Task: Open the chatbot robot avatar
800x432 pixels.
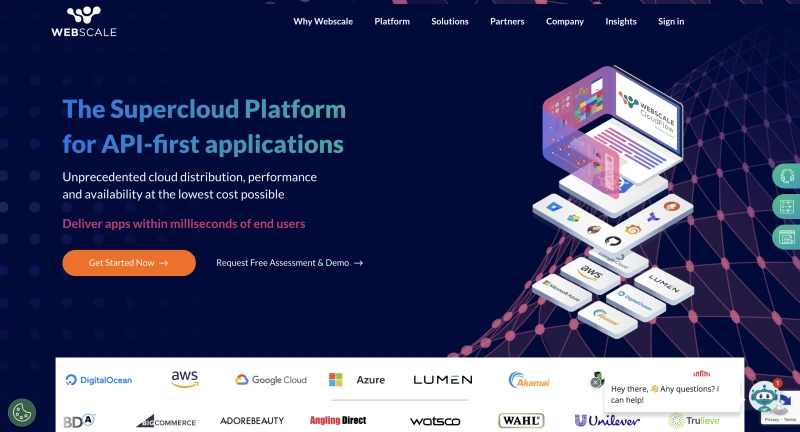Action: click(763, 396)
